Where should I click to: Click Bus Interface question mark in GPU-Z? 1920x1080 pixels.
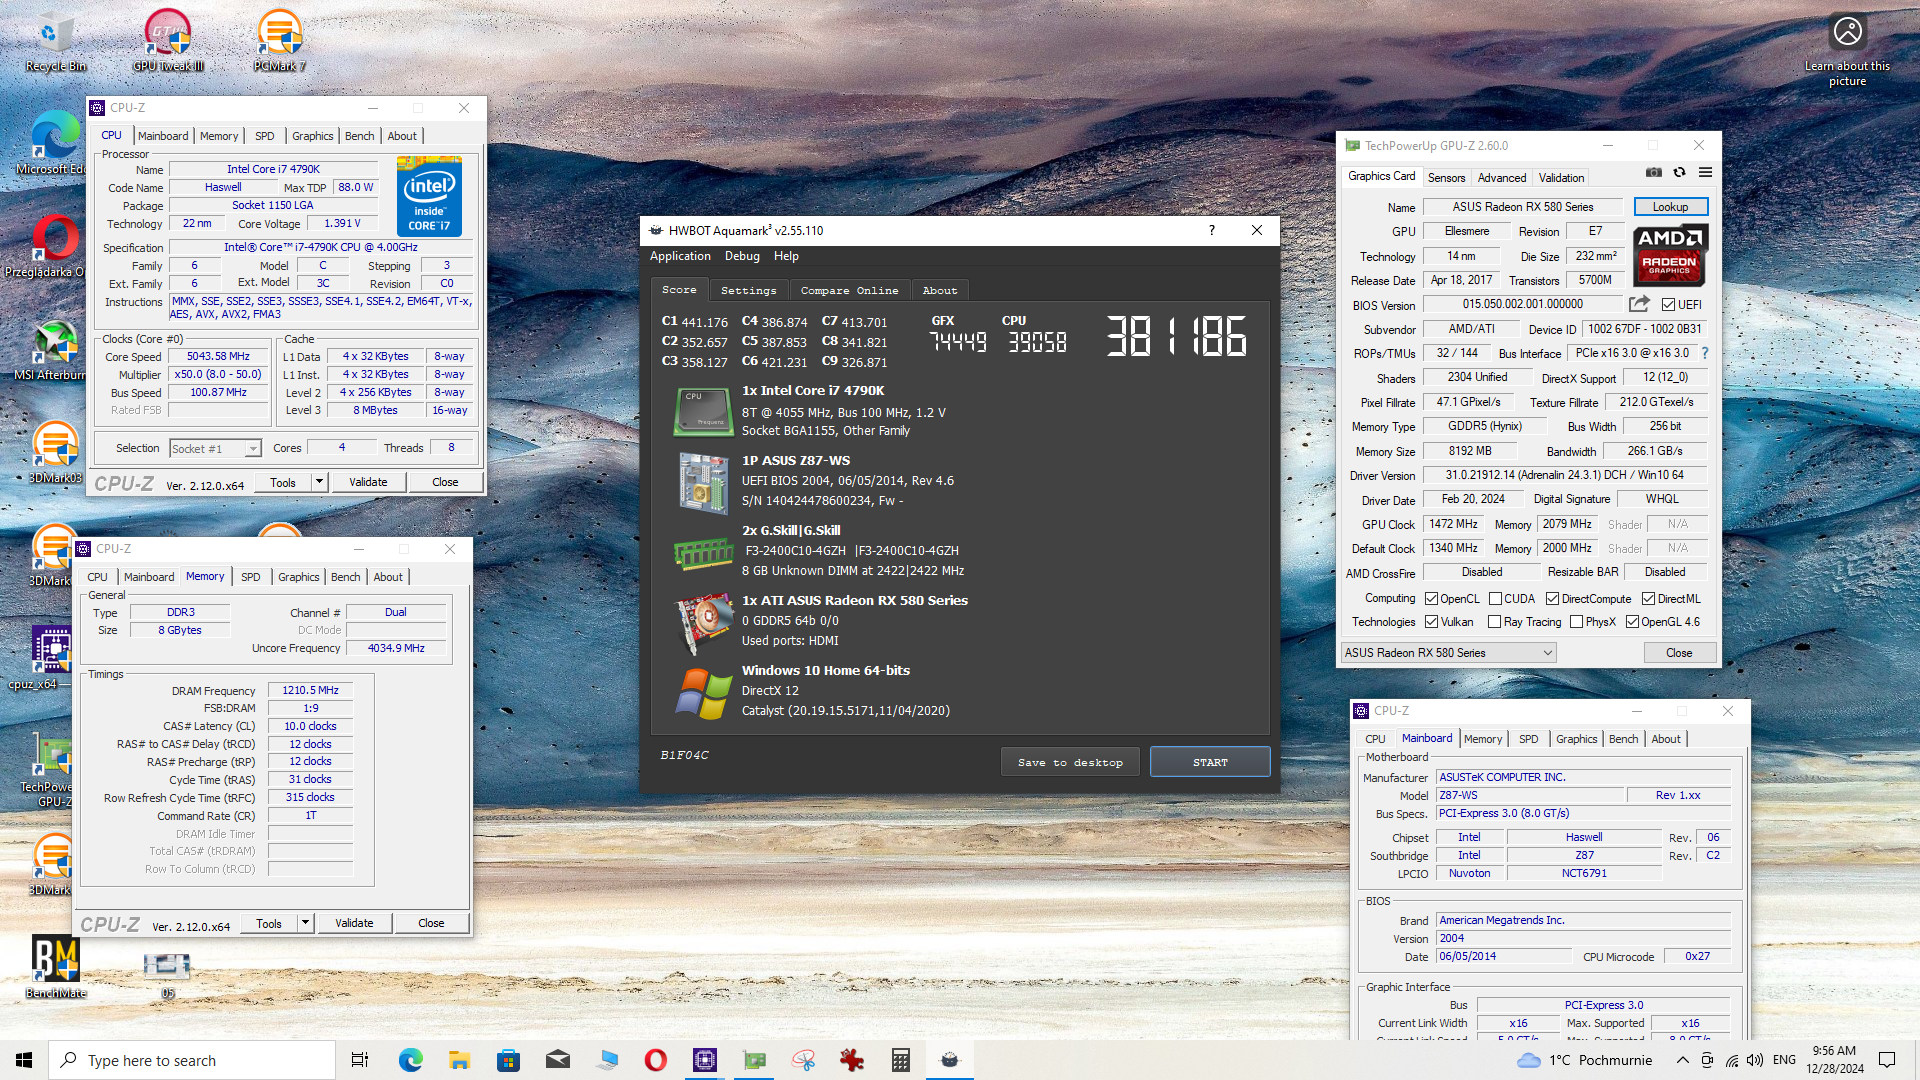(1705, 353)
